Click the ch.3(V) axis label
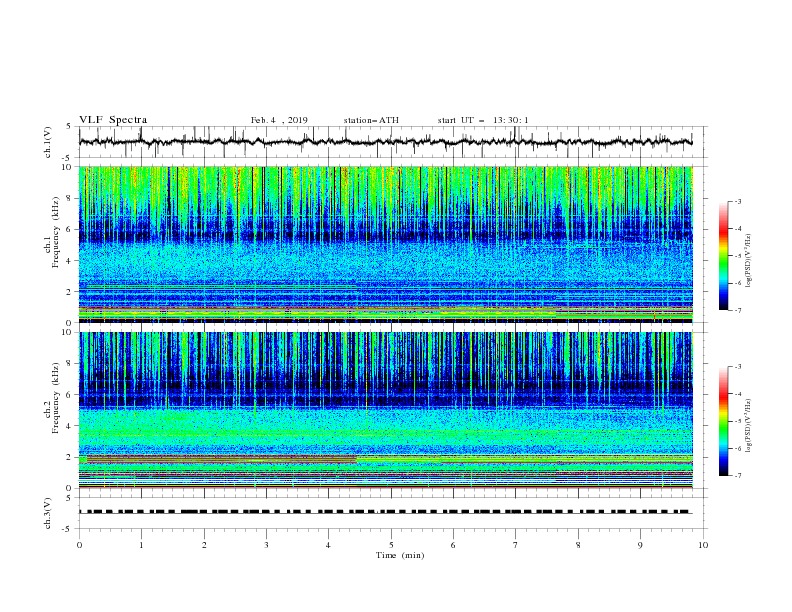The width and height of the screenshot is (792, 612). [x=48, y=513]
